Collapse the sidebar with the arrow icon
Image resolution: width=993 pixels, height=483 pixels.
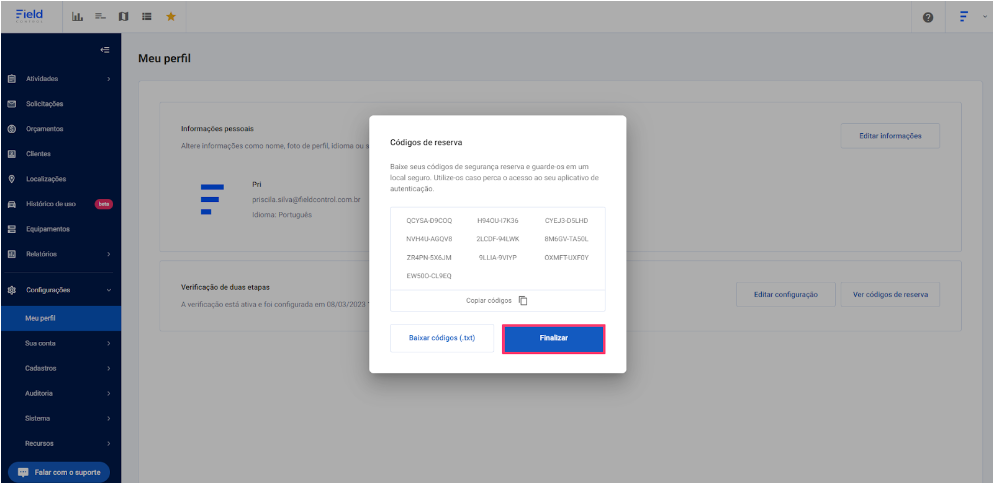coord(105,50)
